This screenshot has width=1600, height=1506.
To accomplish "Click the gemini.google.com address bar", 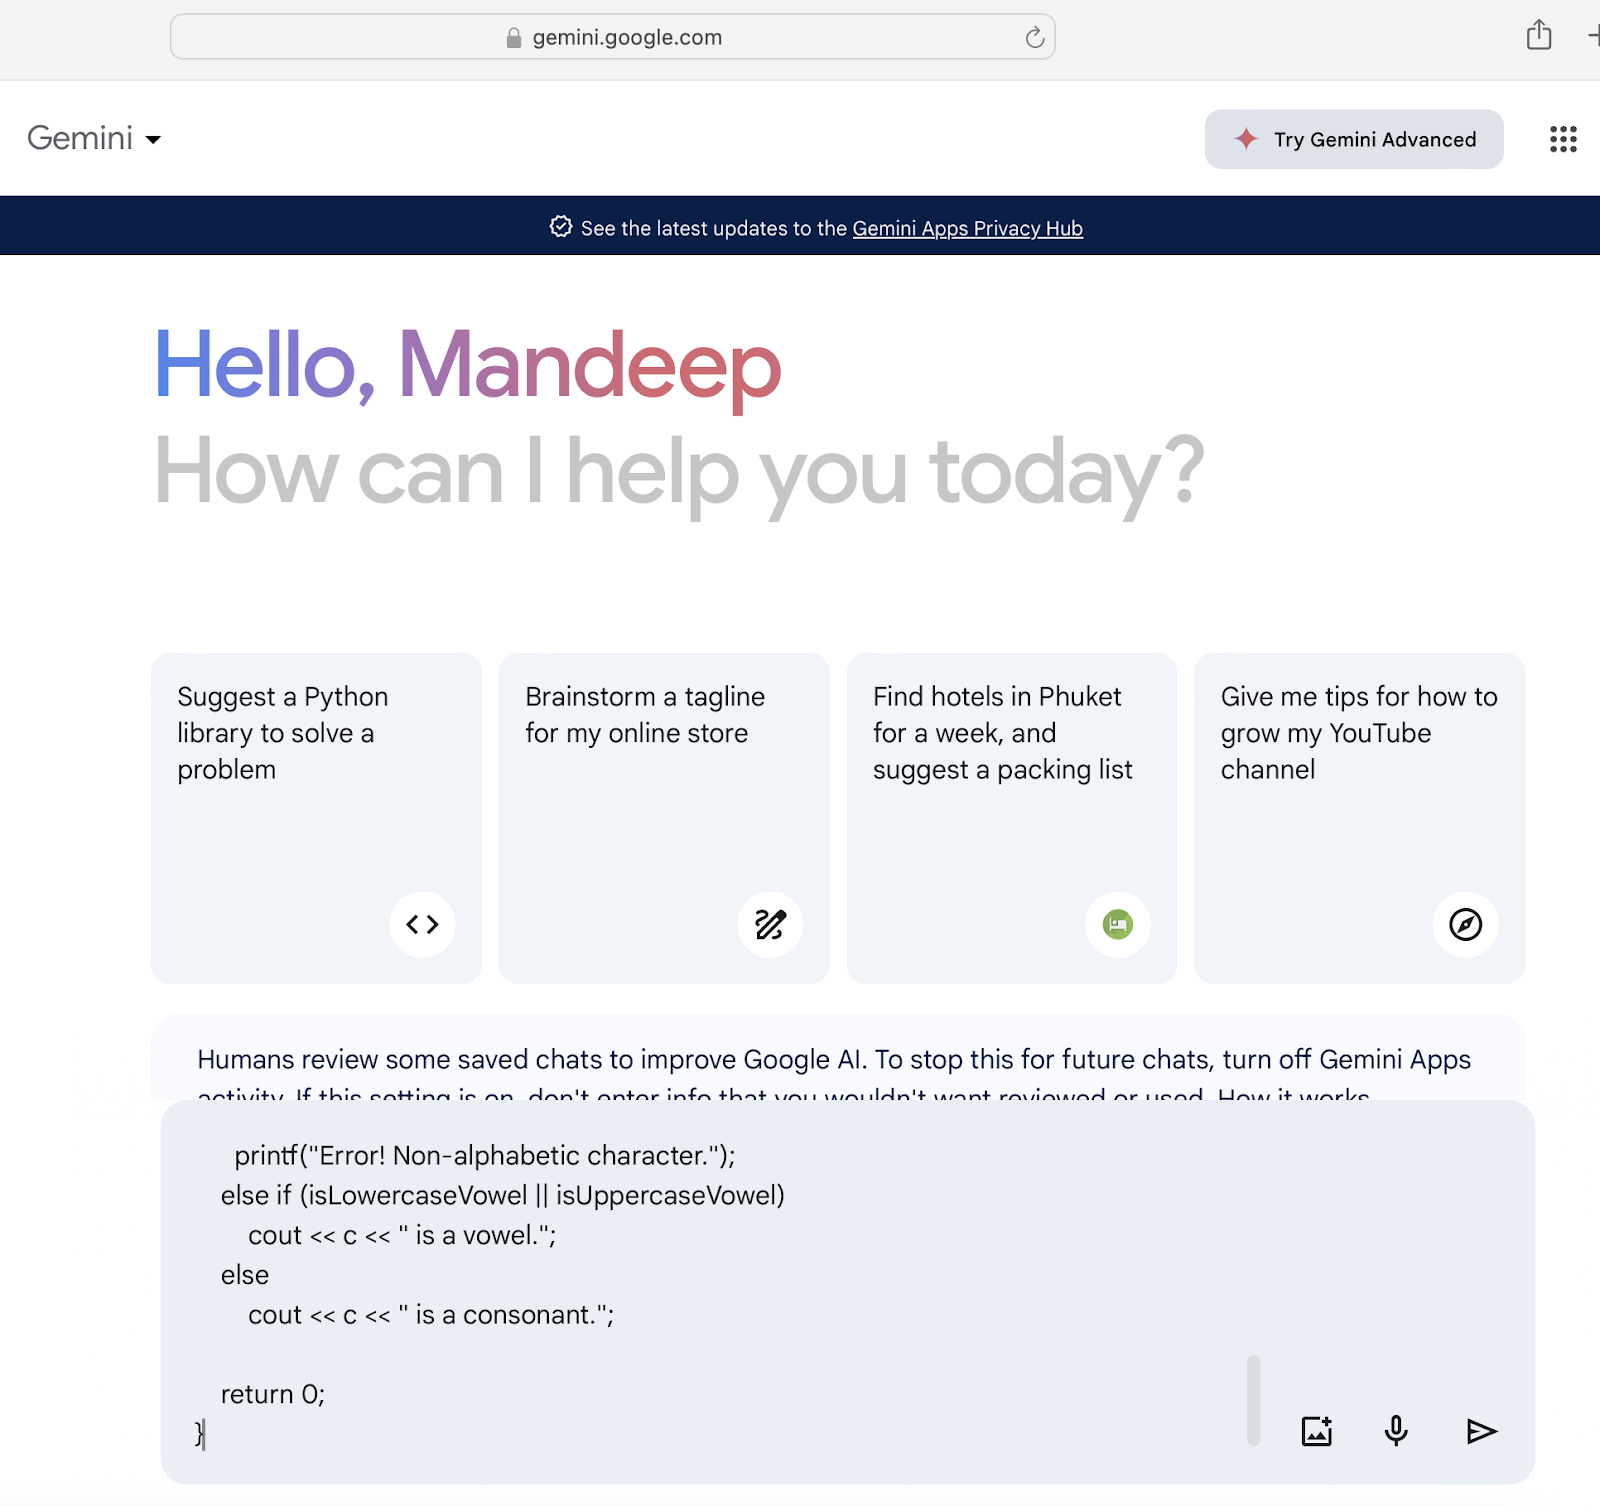I will [x=612, y=37].
